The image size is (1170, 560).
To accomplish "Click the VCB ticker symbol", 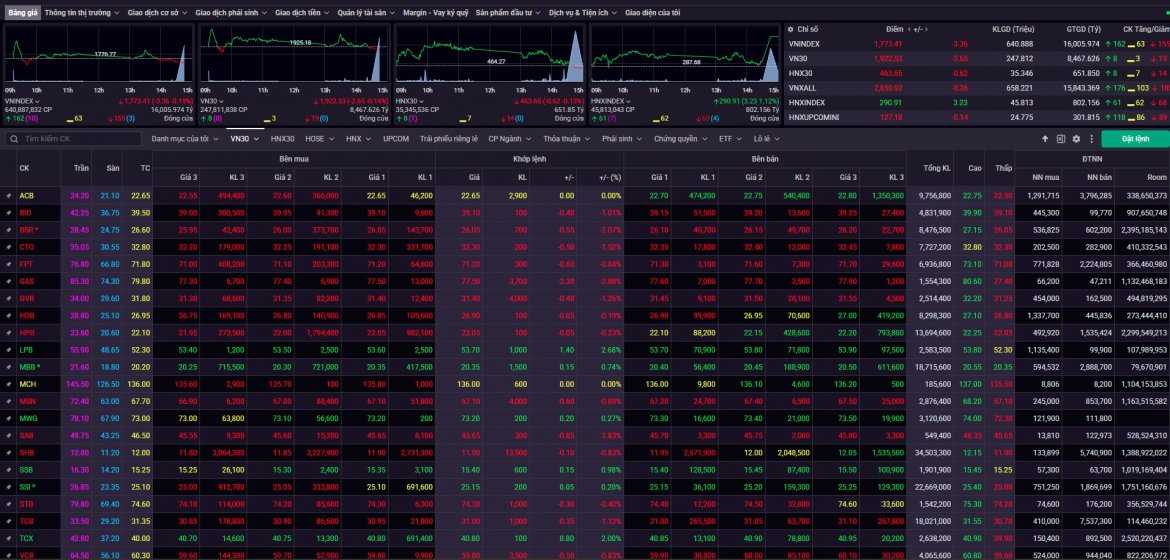I will point(27,556).
